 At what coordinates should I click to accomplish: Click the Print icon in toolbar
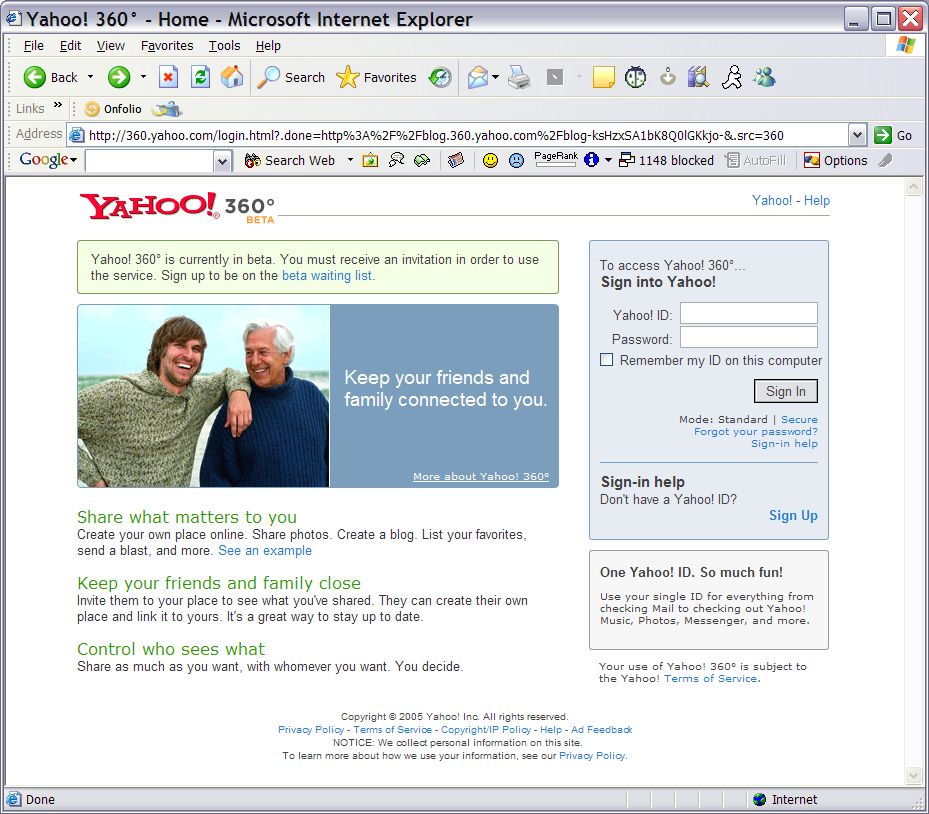(x=518, y=77)
